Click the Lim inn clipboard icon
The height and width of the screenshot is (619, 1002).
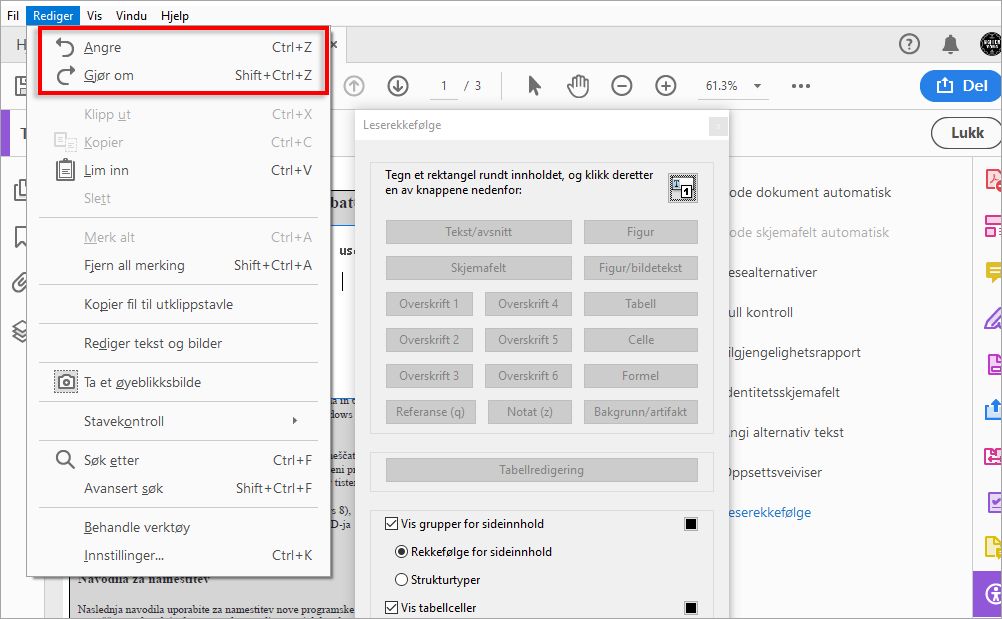click(x=65, y=170)
